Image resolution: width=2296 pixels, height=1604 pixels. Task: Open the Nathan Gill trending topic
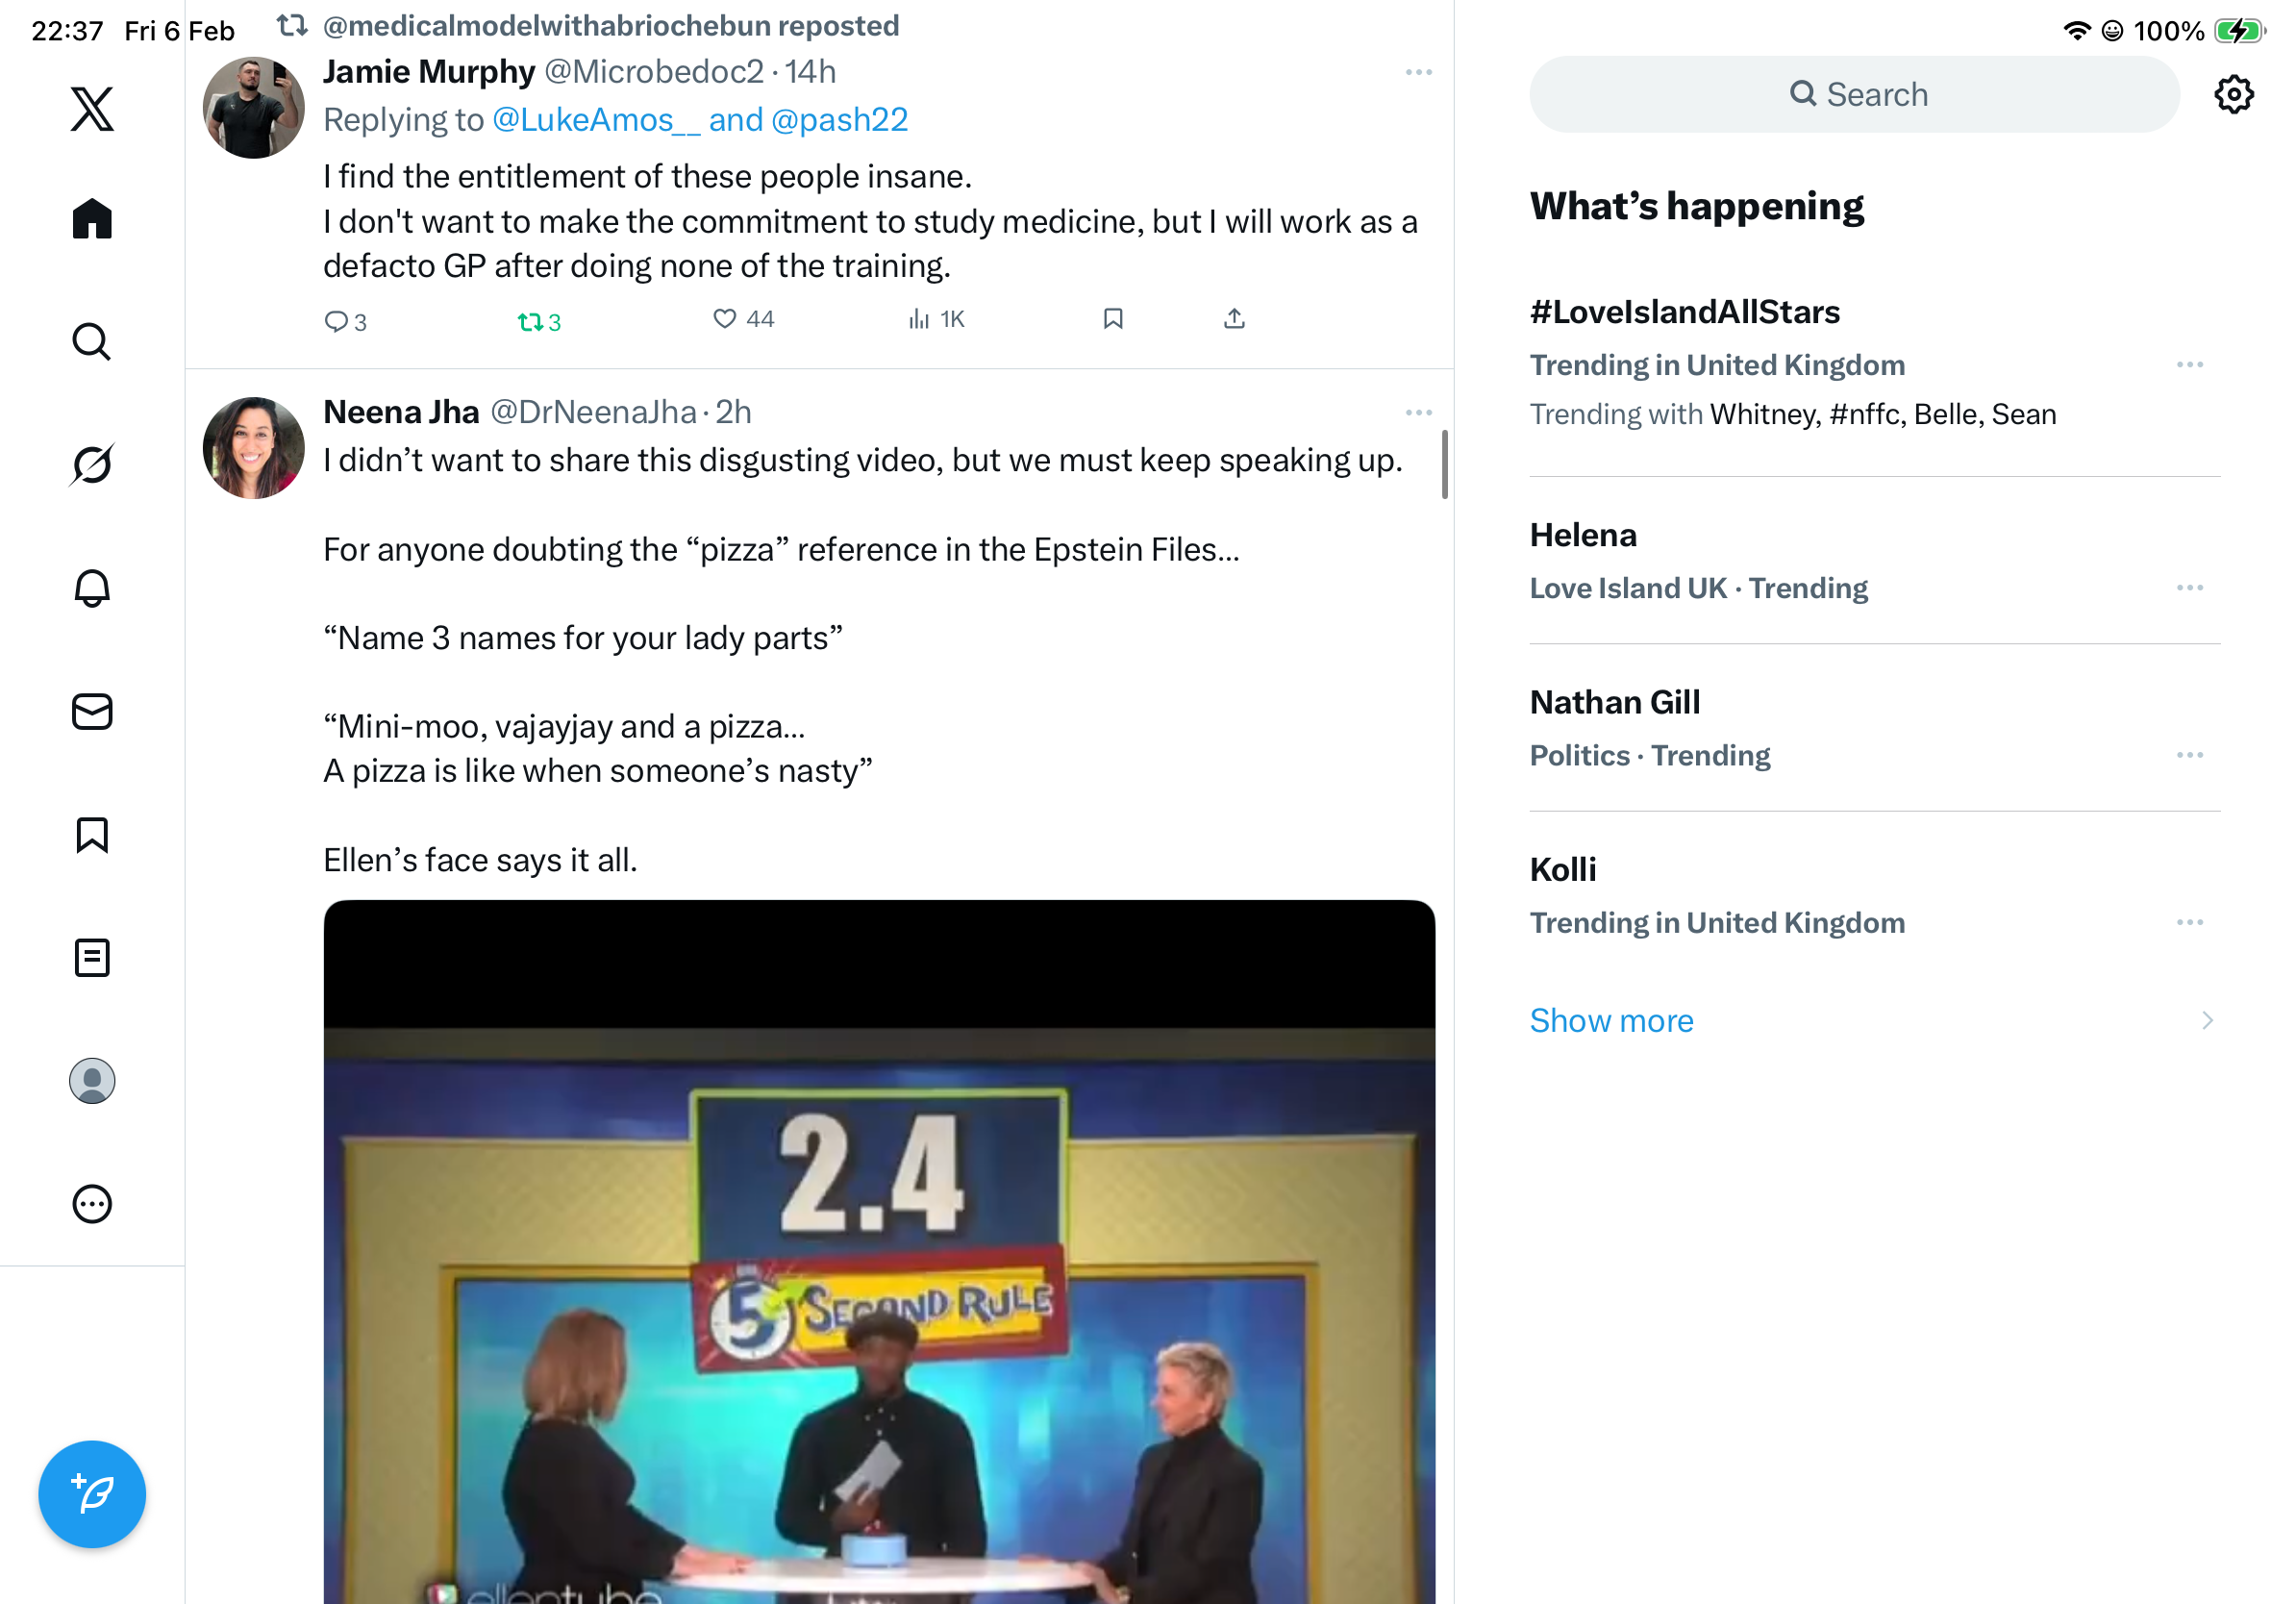1614,702
